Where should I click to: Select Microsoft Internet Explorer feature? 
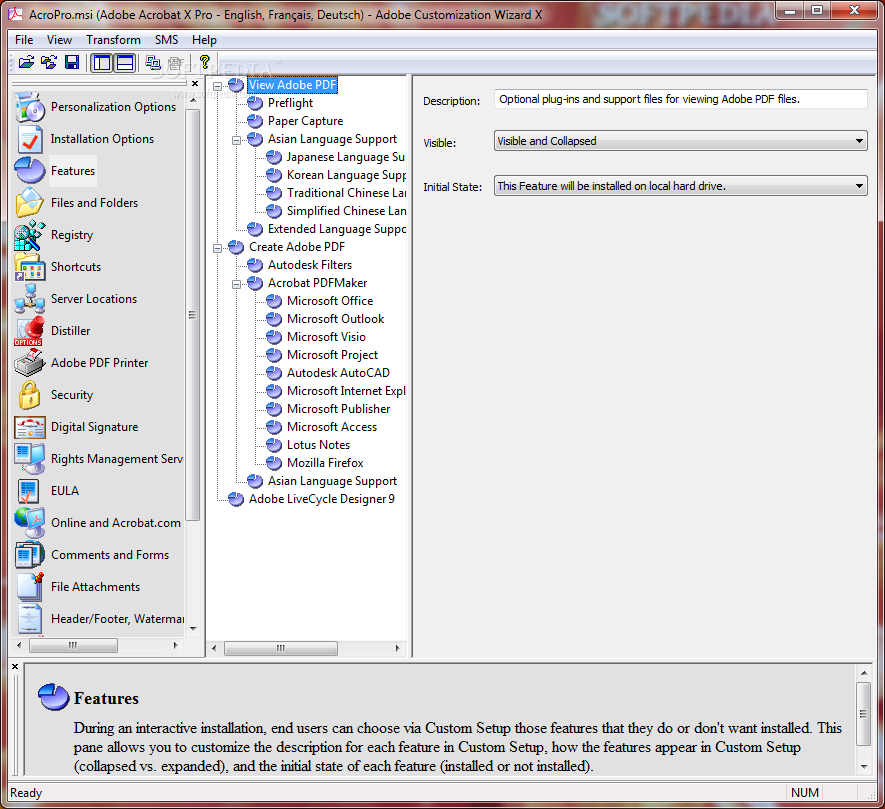click(x=346, y=391)
